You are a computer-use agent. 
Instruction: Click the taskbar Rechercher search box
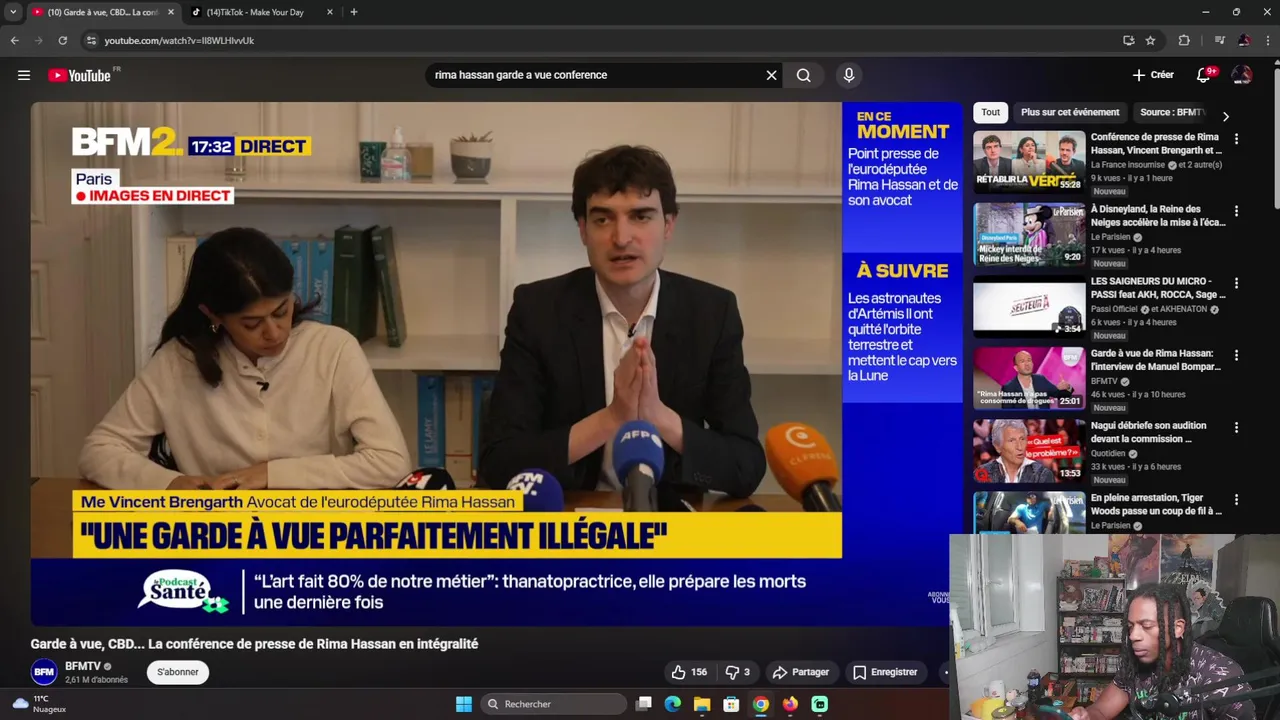click(x=552, y=704)
